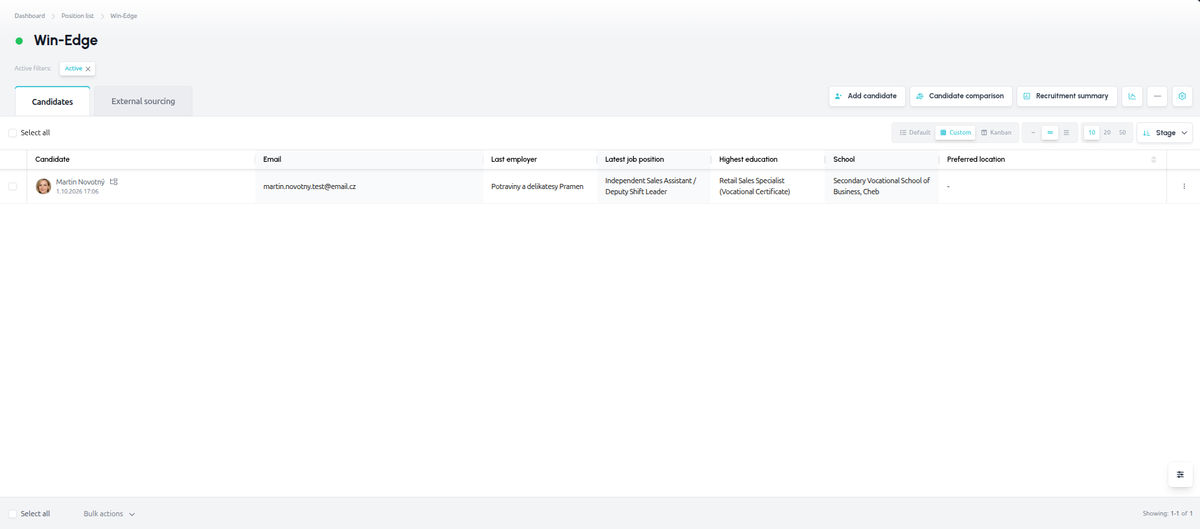Click the Win-Edge page title
Screen dimensions: 1200x529
coord(66,41)
